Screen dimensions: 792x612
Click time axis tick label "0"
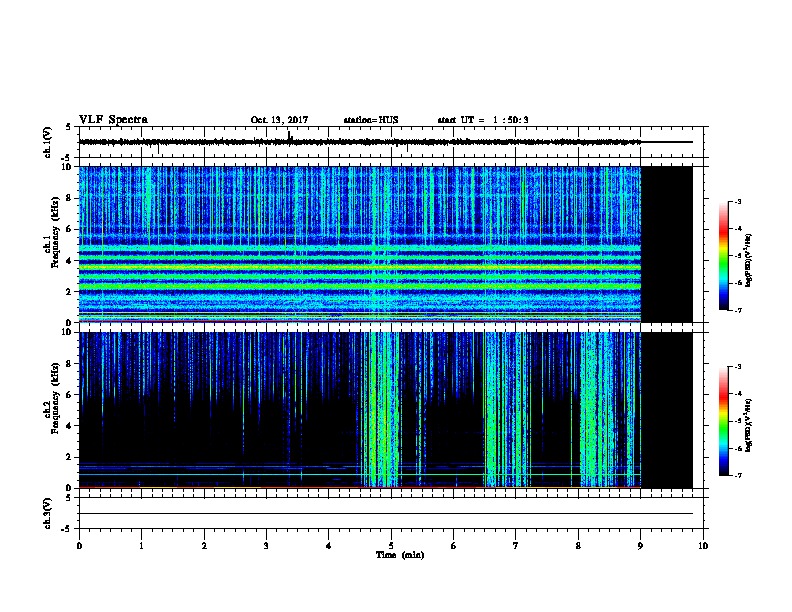pyautogui.click(x=79, y=546)
